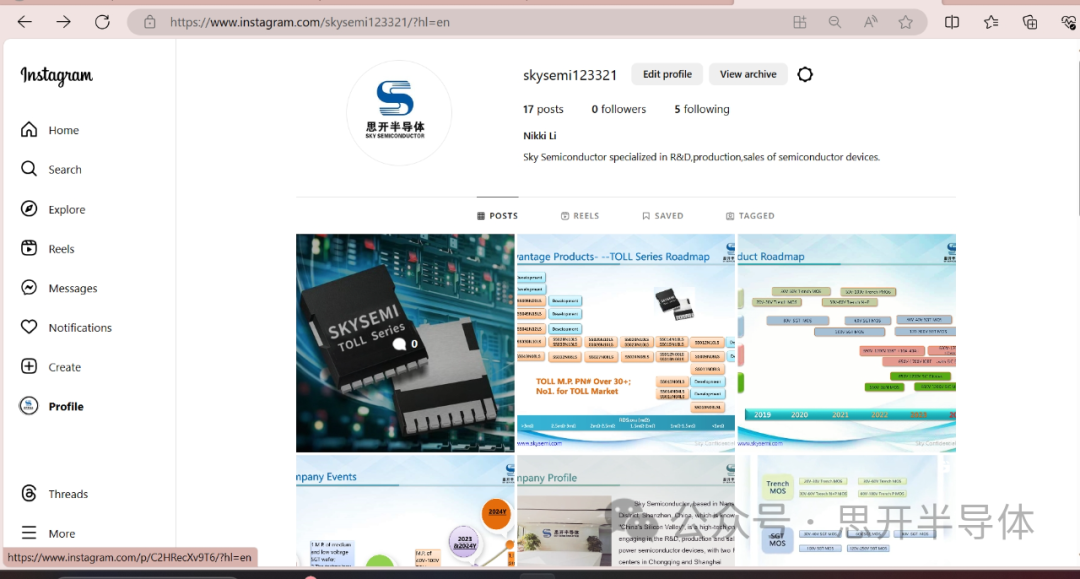Click the Instagram logo
The height and width of the screenshot is (579, 1080).
[56, 76]
